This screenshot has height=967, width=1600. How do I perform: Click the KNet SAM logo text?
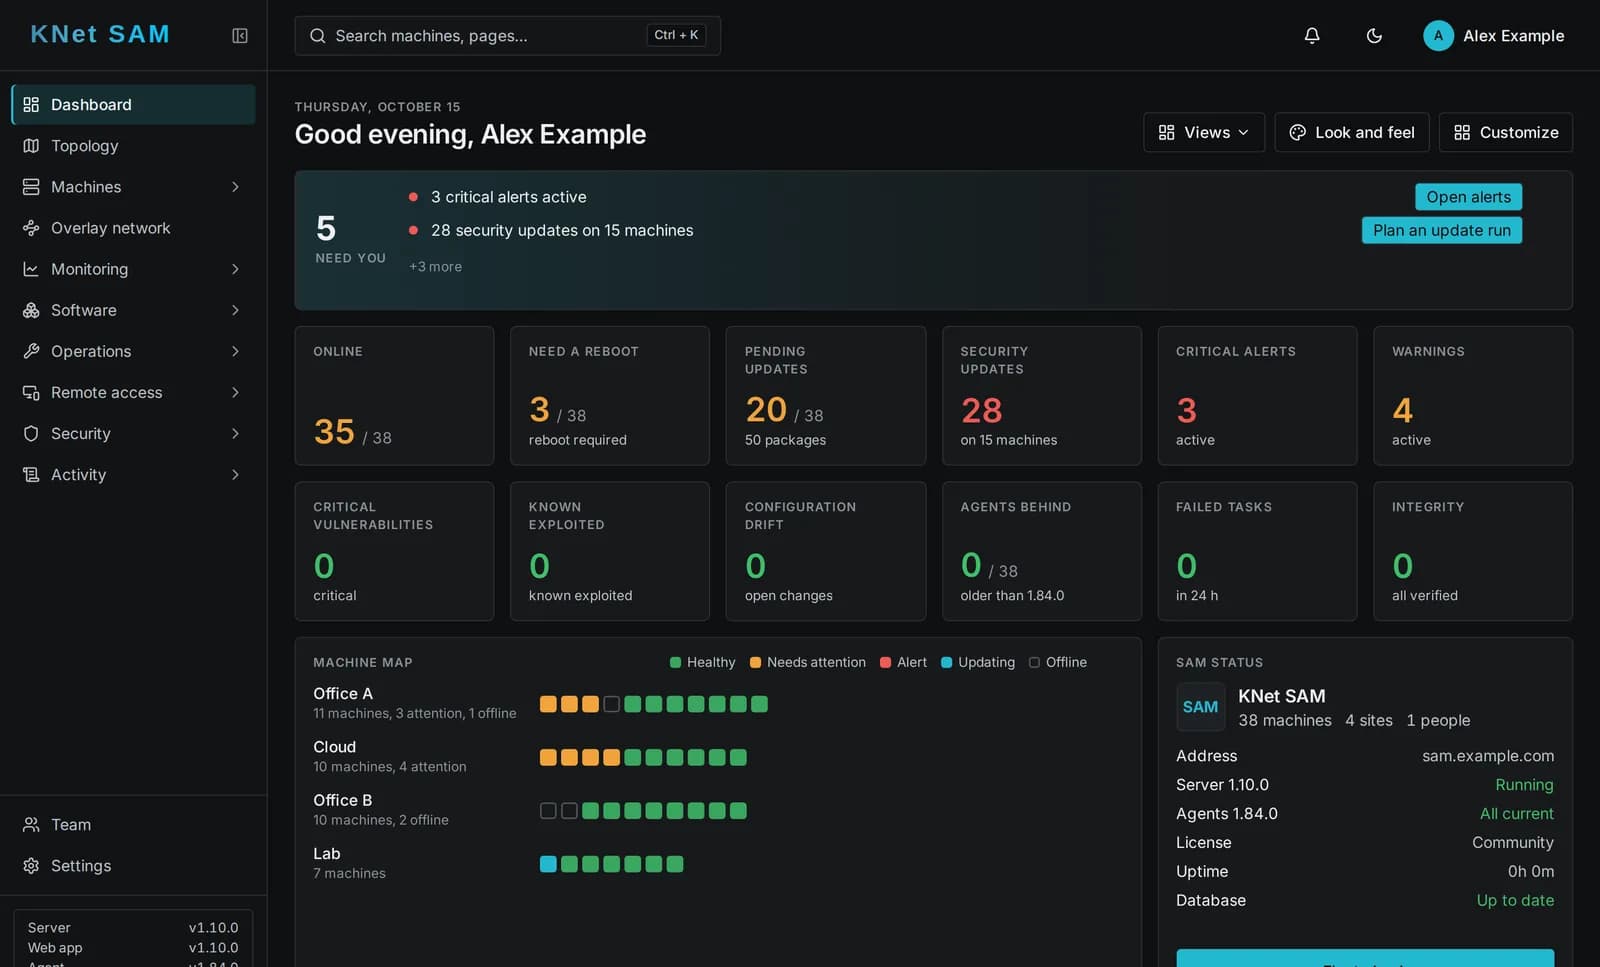click(100, 34)
